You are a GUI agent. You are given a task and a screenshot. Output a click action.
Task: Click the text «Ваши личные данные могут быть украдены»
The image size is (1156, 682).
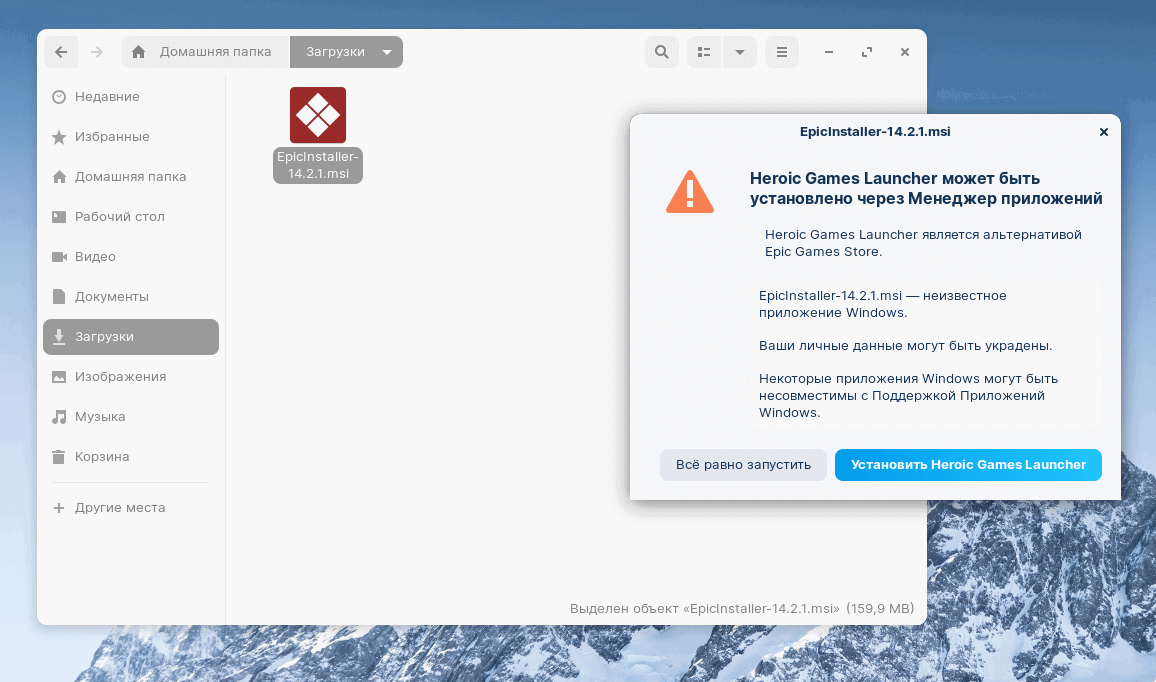905,346
